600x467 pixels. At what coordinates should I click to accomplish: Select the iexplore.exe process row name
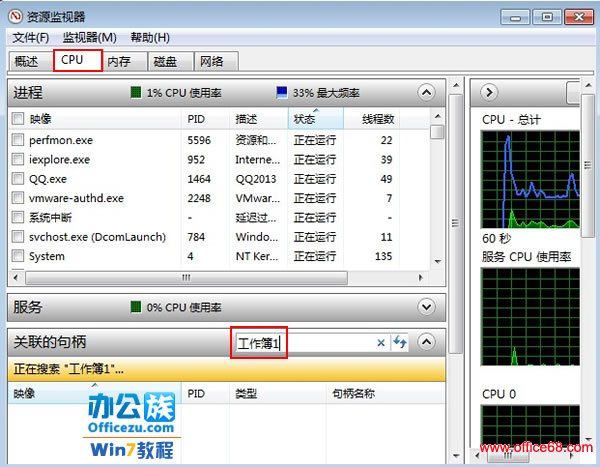[59, 159]
